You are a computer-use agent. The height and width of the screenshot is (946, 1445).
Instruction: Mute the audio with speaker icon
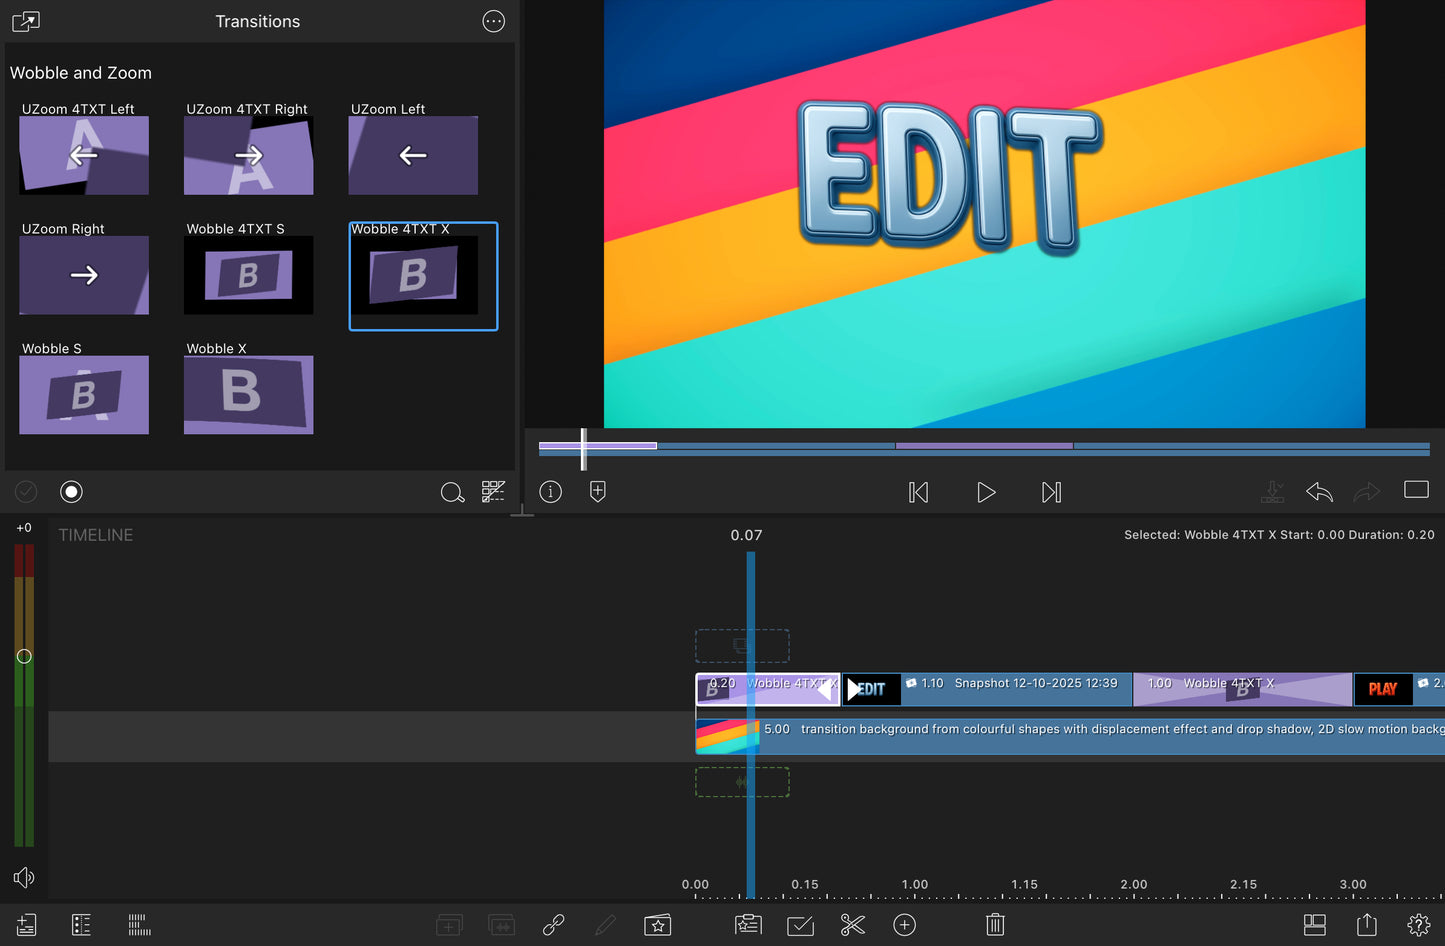tap(24, 877)
